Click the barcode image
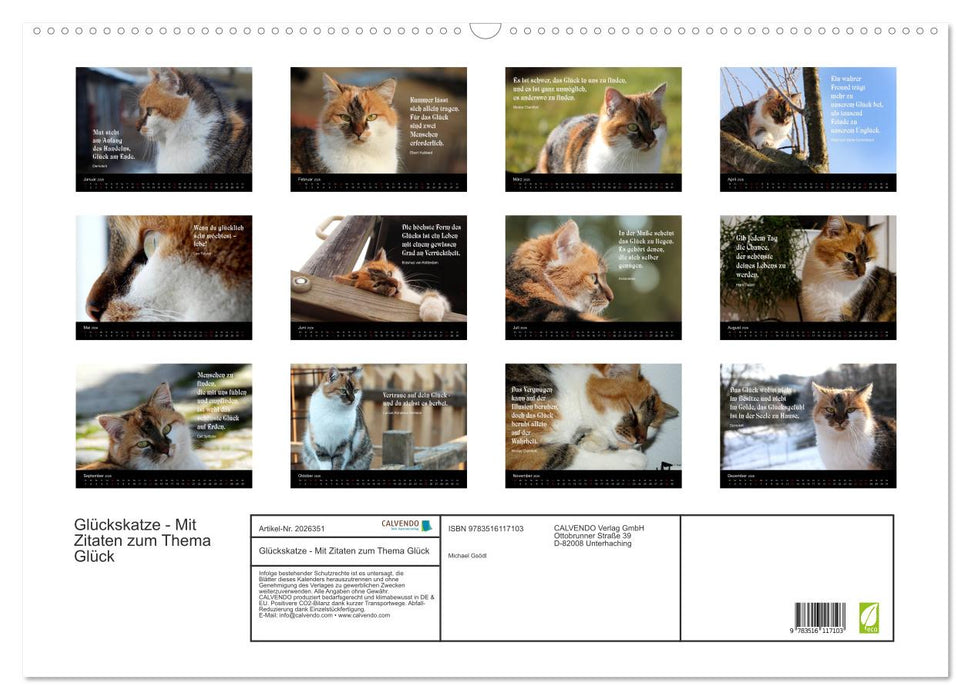The width and height of the screenshot is (971, 700). (x=820, y=618)
